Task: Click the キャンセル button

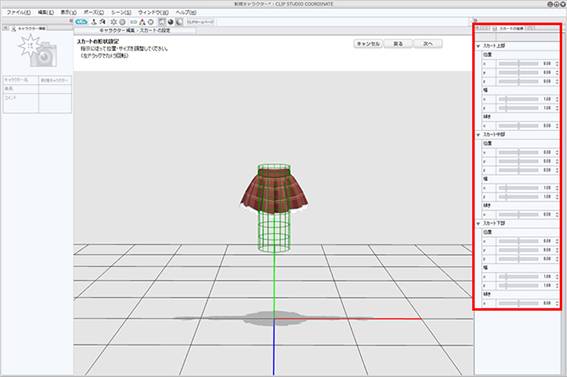Action: pos(368,44)
